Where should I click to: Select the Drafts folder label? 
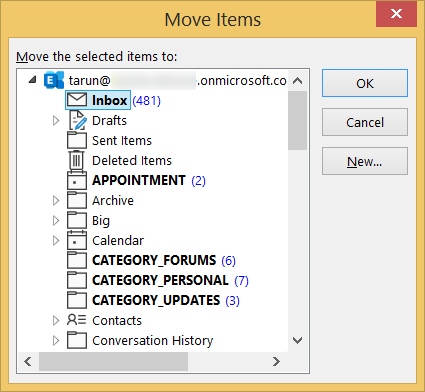(109, 120)
